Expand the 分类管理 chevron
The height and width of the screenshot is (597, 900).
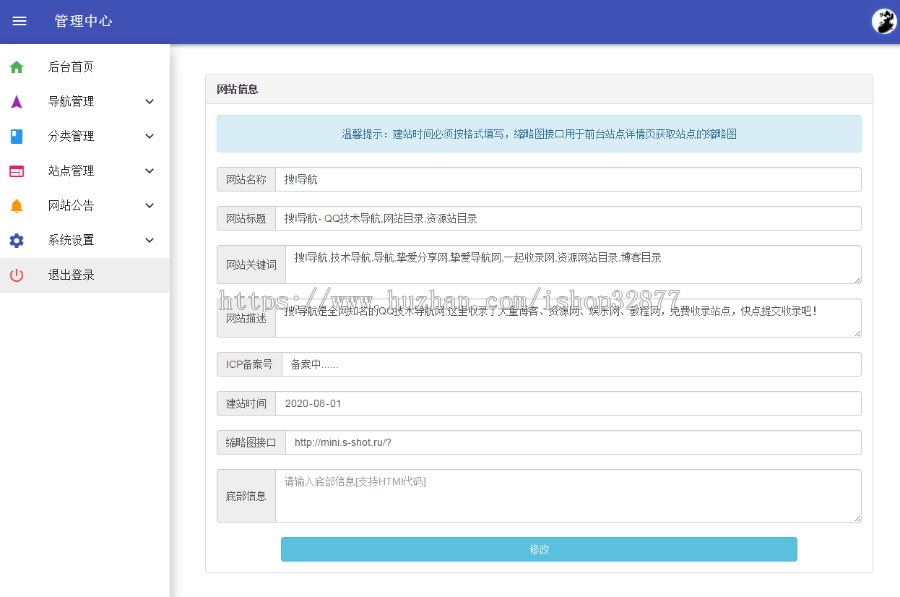tap(150, 136)
